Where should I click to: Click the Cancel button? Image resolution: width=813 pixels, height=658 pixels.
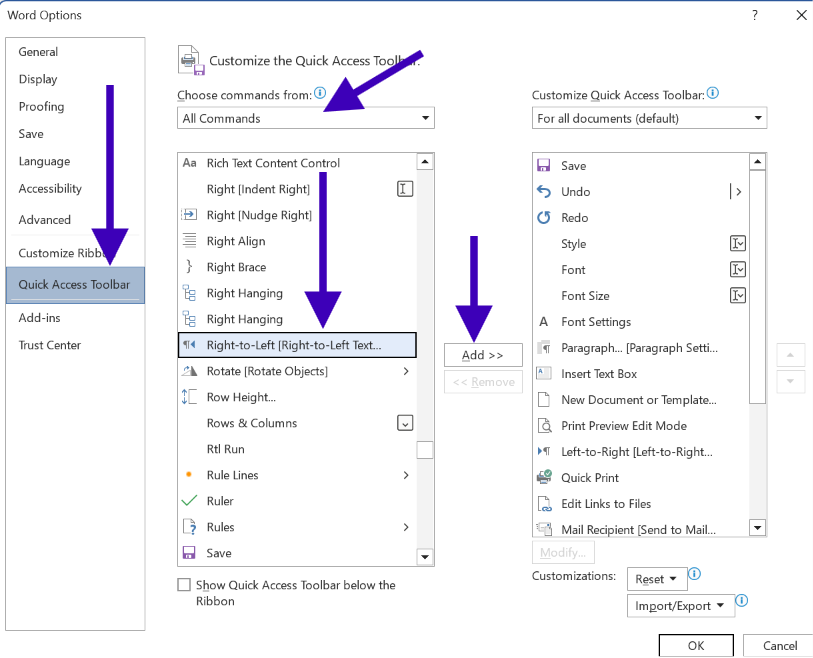pos(780,646)
